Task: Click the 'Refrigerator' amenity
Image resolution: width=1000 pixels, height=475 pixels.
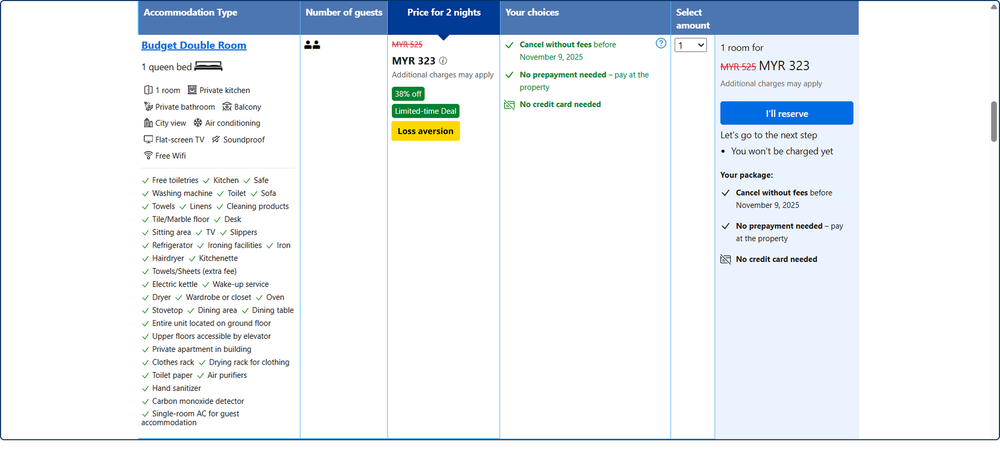Action: (172, 245)
